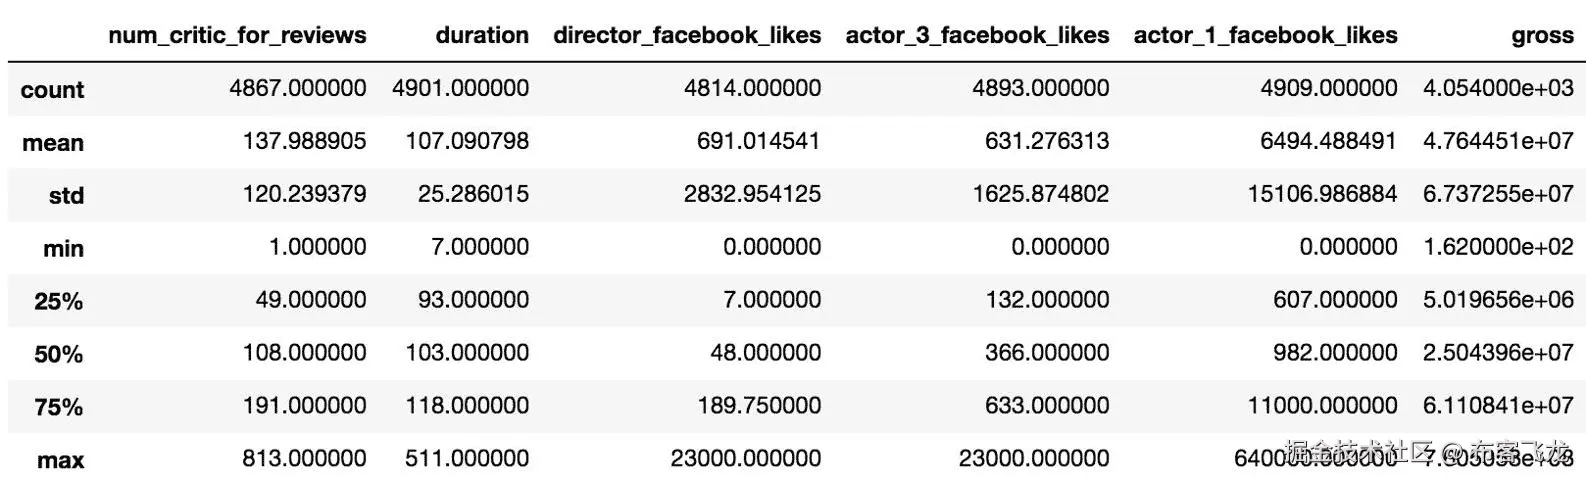Click the 25% percentile row label
Image resolution: width=1586 pixels, height=482 pixels.
point(58,301)
